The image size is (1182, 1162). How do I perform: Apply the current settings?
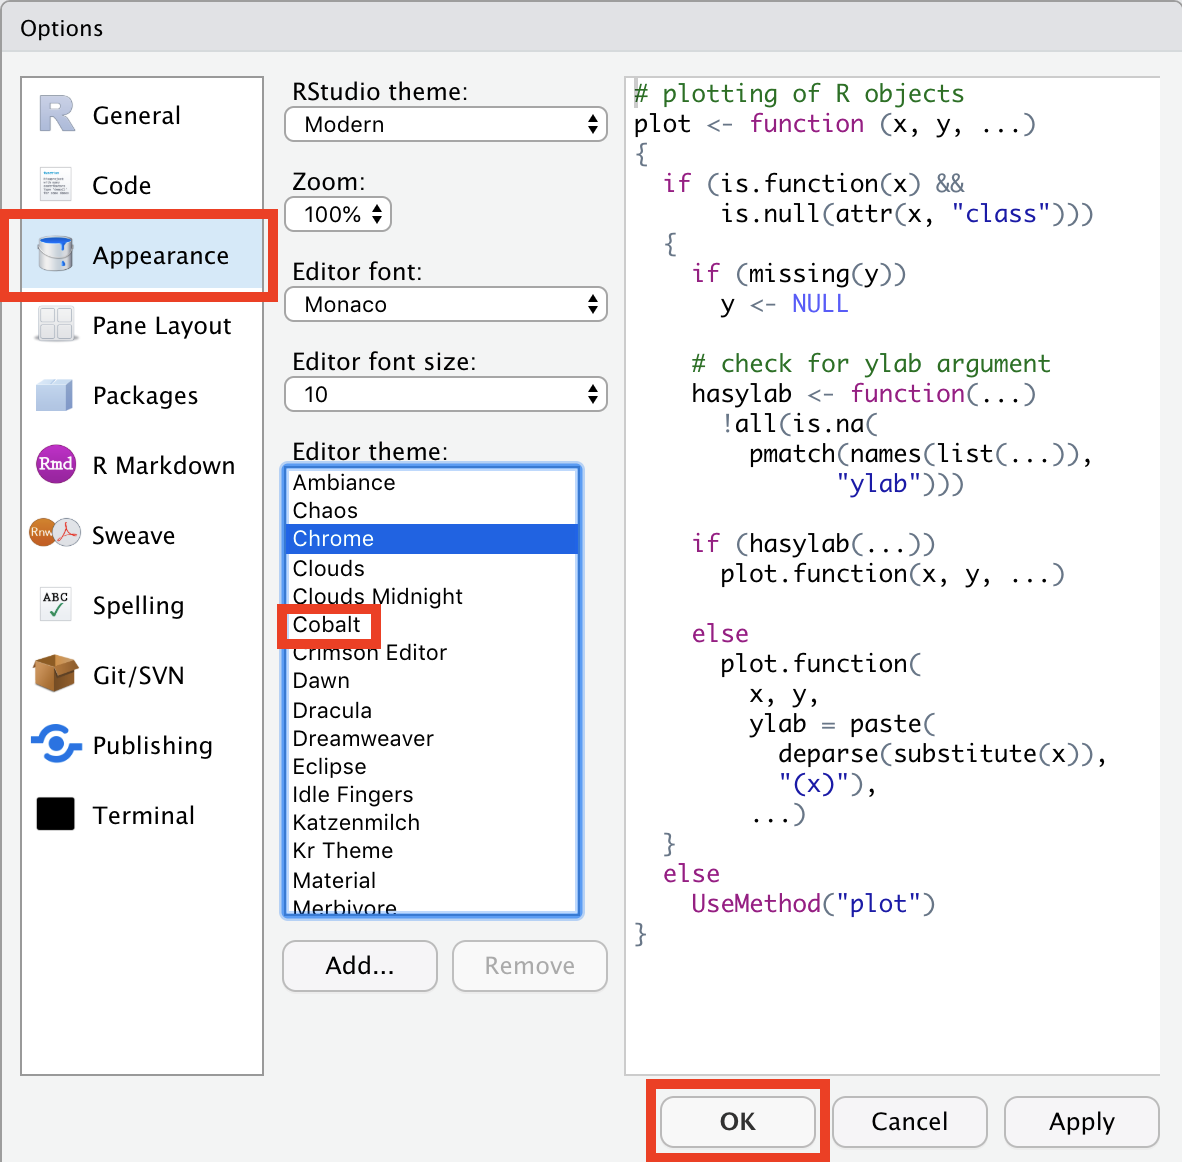click(1081, 1121)
